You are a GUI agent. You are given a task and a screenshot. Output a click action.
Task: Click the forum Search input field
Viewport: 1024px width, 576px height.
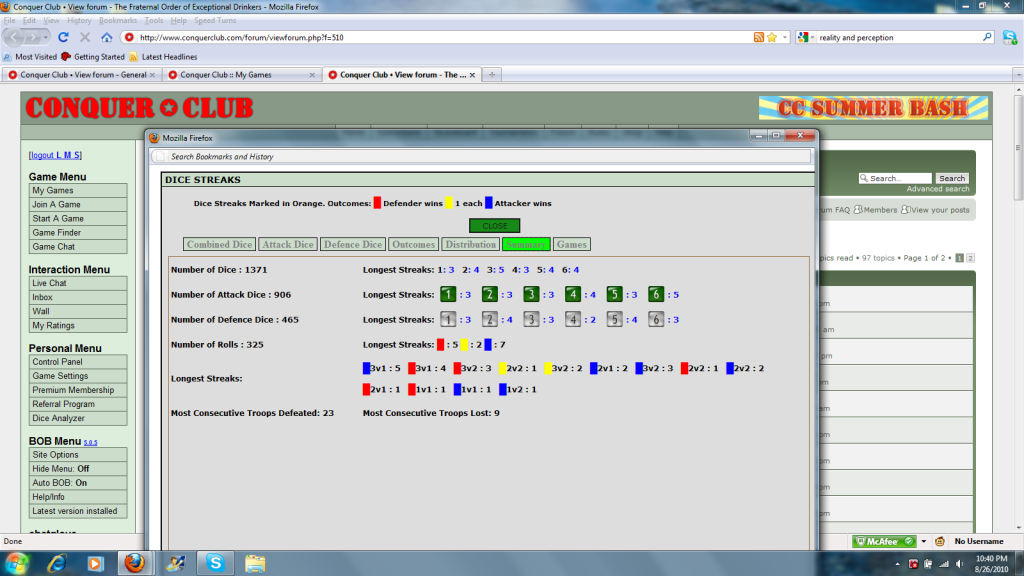point(895,178)
